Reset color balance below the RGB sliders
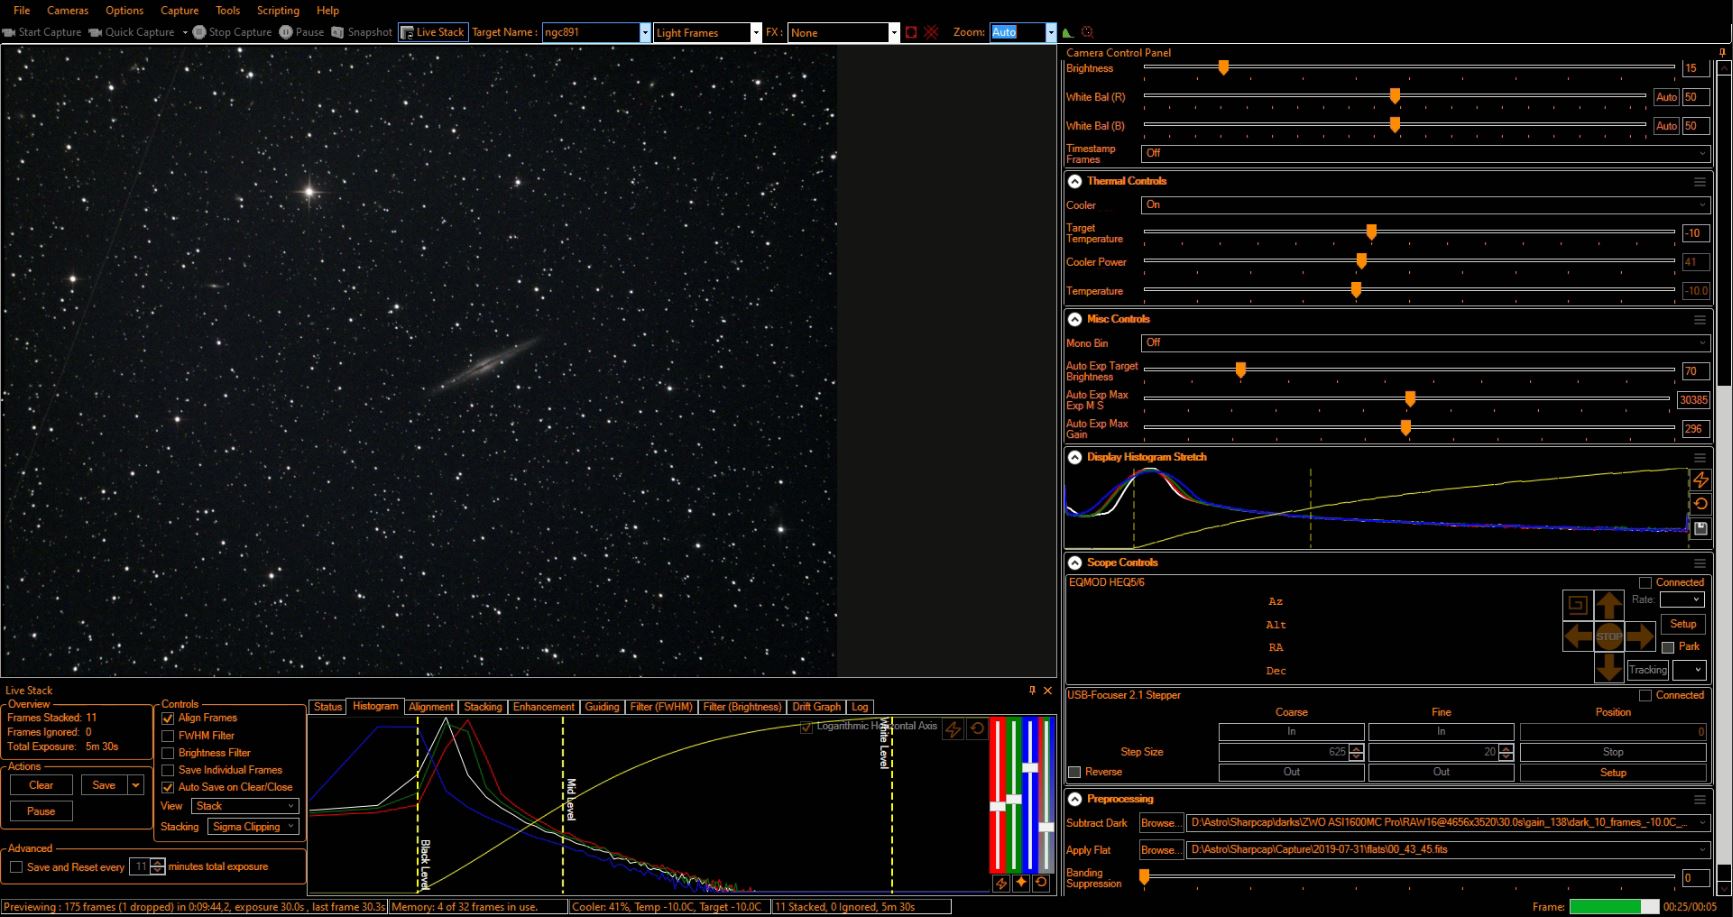 click(x=1041, y=883)
